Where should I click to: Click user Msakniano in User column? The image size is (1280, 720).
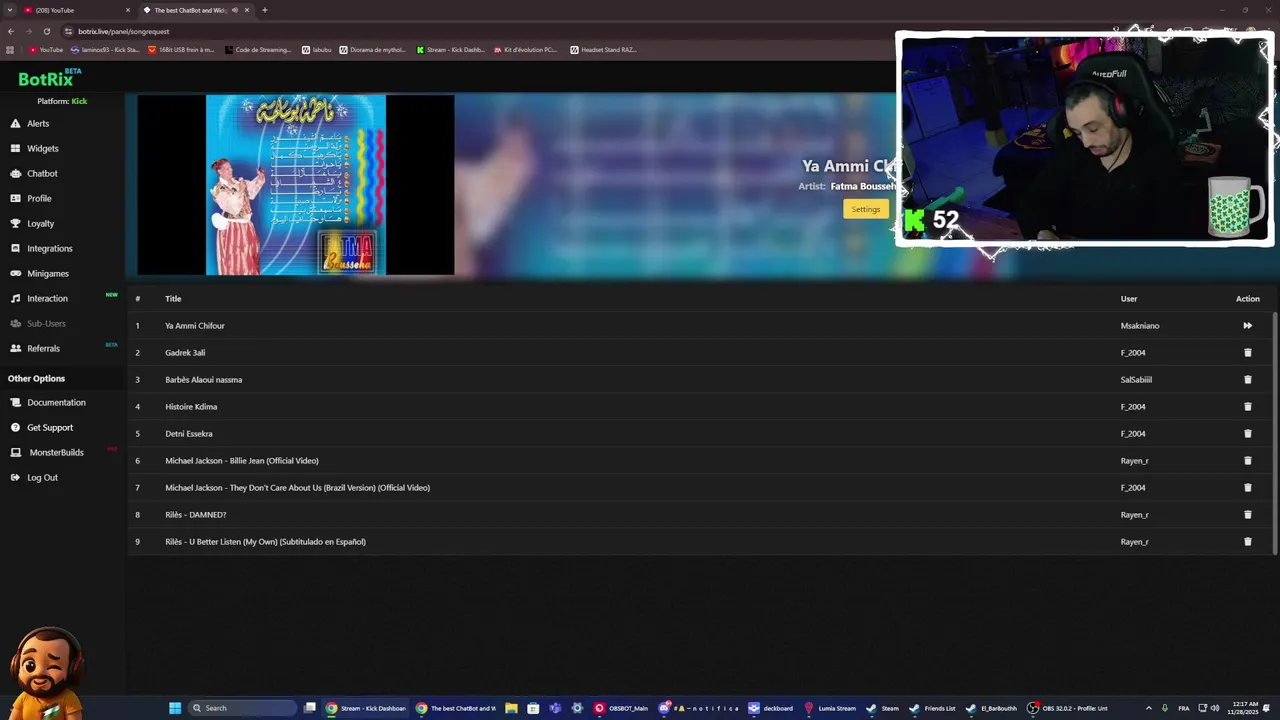1139,326
